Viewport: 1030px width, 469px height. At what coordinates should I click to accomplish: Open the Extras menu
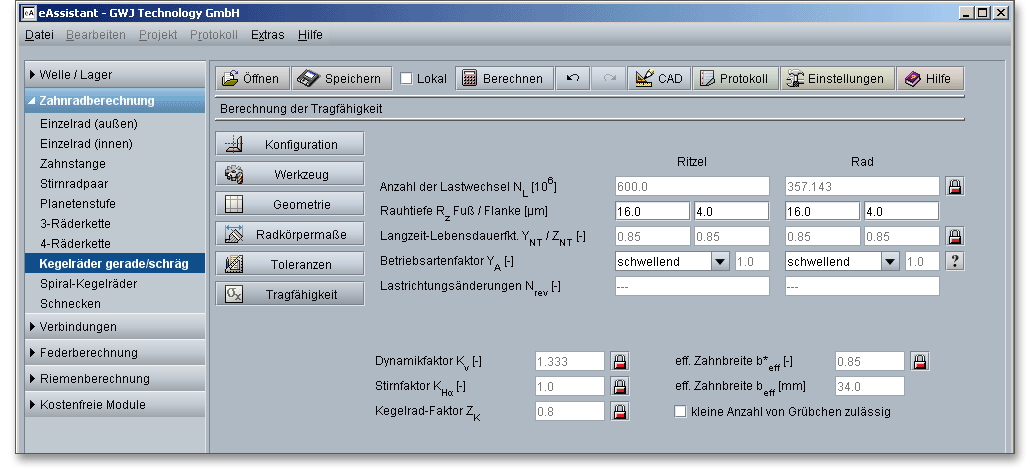pyautogui.click(x=267, y=34)
